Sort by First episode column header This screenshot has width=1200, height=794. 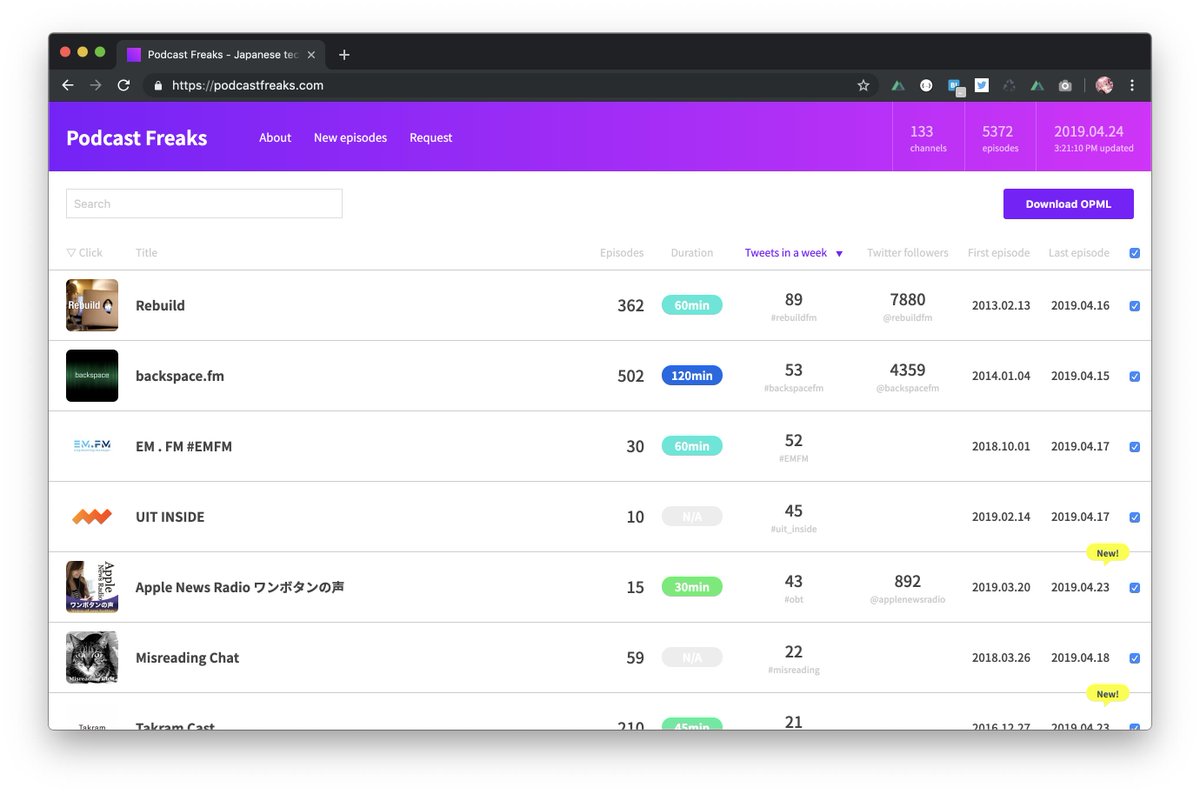click(998, 253)
